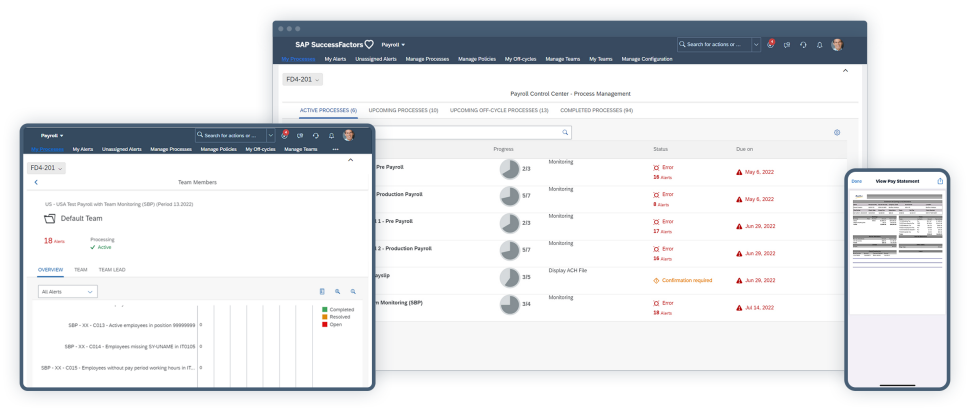Screen dimensions: 970x411
Task: Select the Active Processes (6) tab
Action: pyautogui.click(x=328, y=110)
